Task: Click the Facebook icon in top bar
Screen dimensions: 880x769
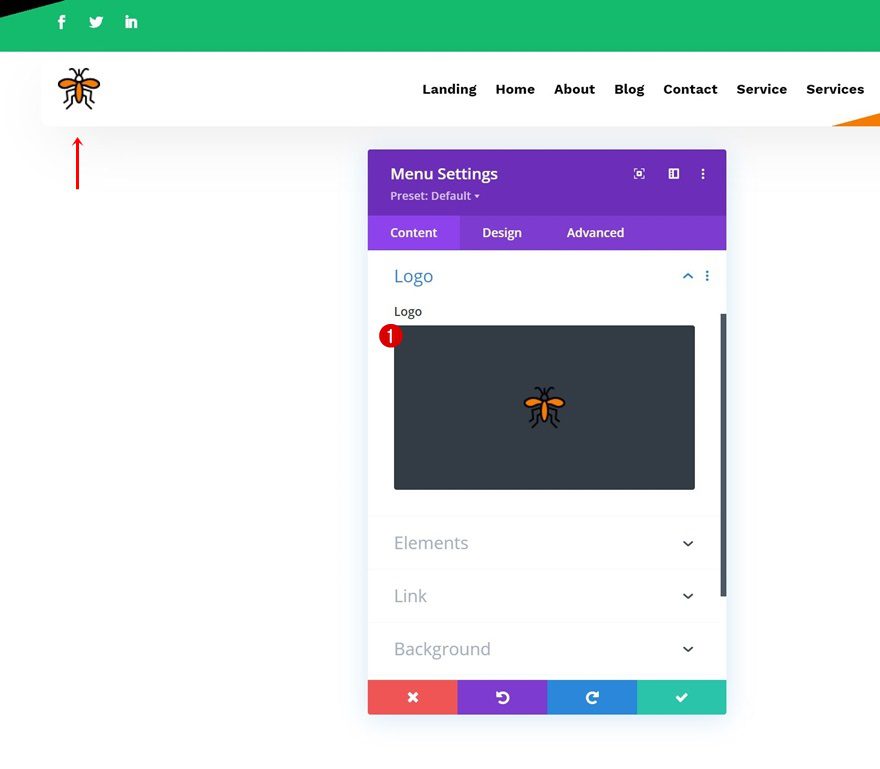Action: click(61, 22)
